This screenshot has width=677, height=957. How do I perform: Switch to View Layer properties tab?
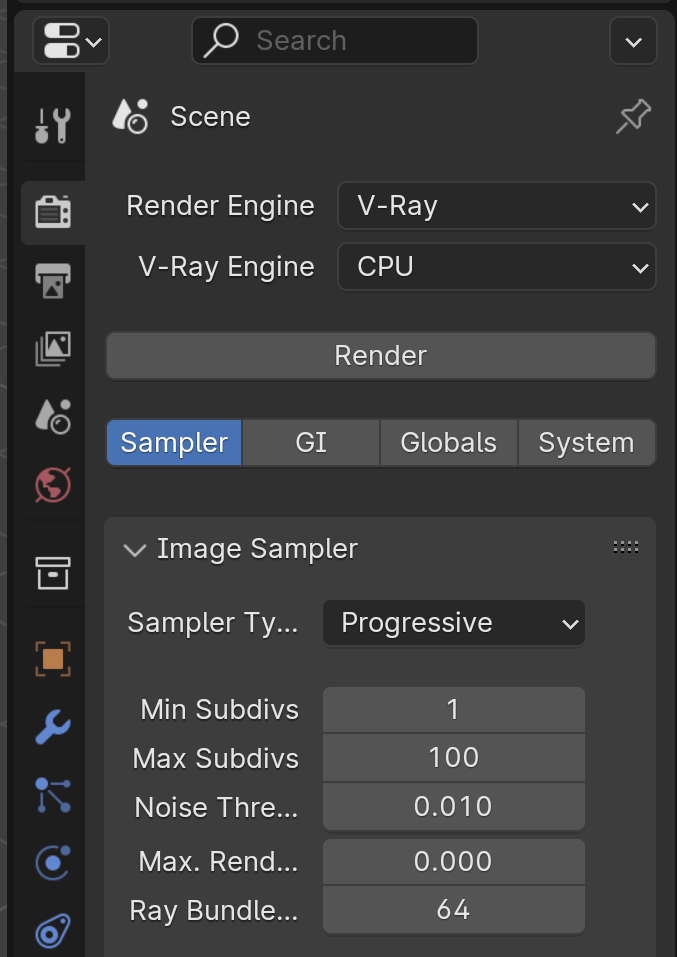pyautogui.click(x=53, y=349)
